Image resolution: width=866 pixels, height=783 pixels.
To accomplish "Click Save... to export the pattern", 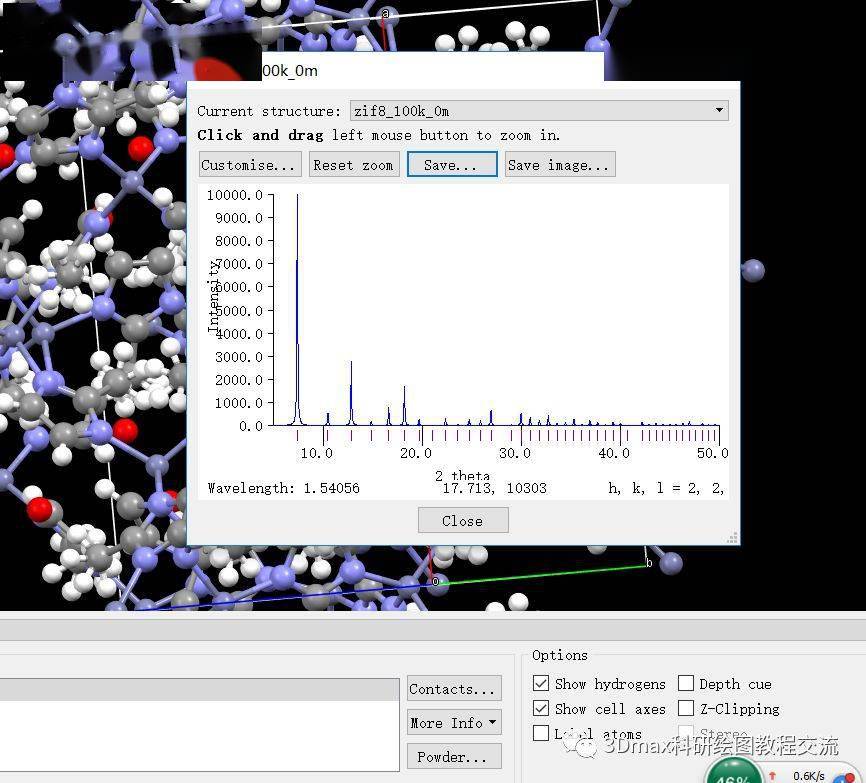I will tap(452, 165).
